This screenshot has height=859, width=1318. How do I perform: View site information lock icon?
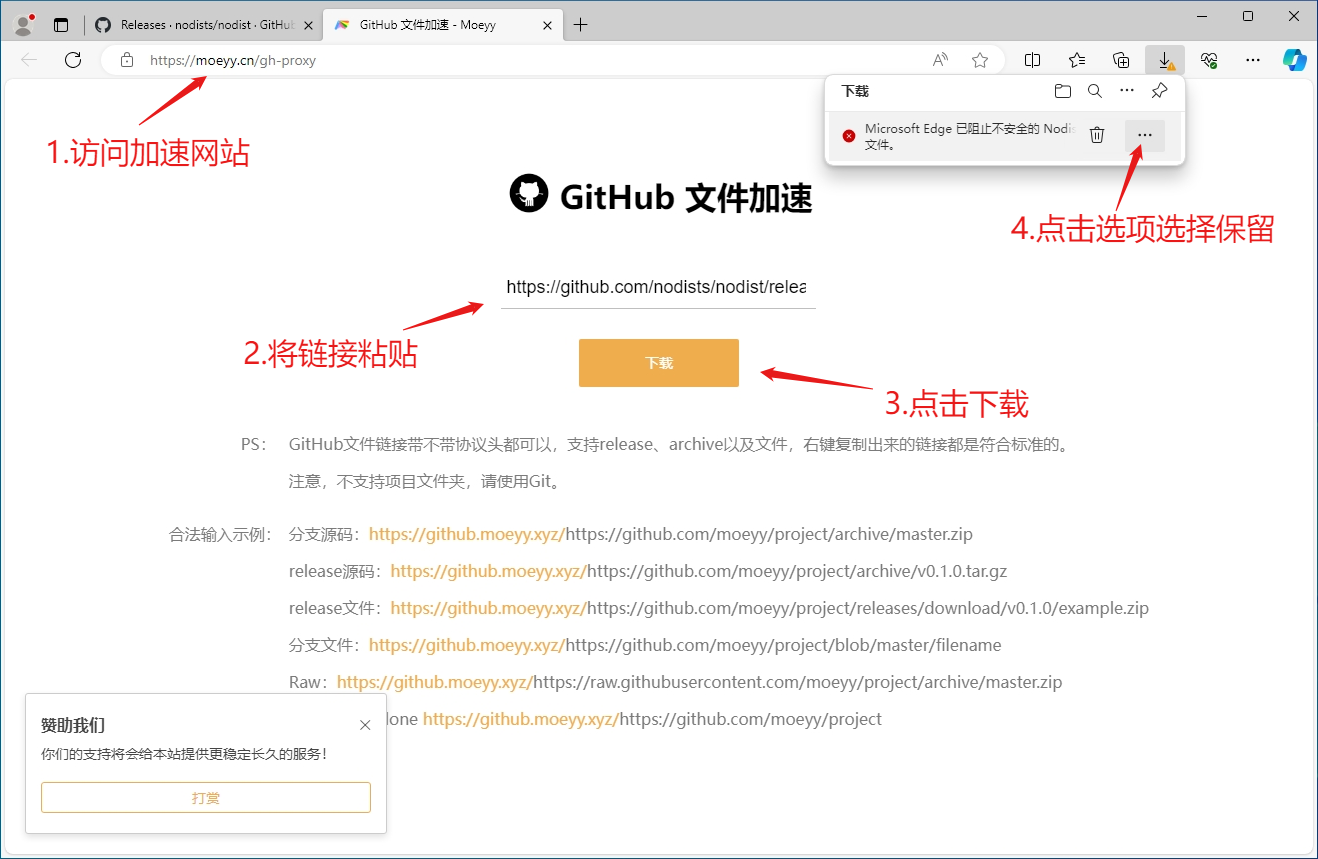tap(127, 60)
